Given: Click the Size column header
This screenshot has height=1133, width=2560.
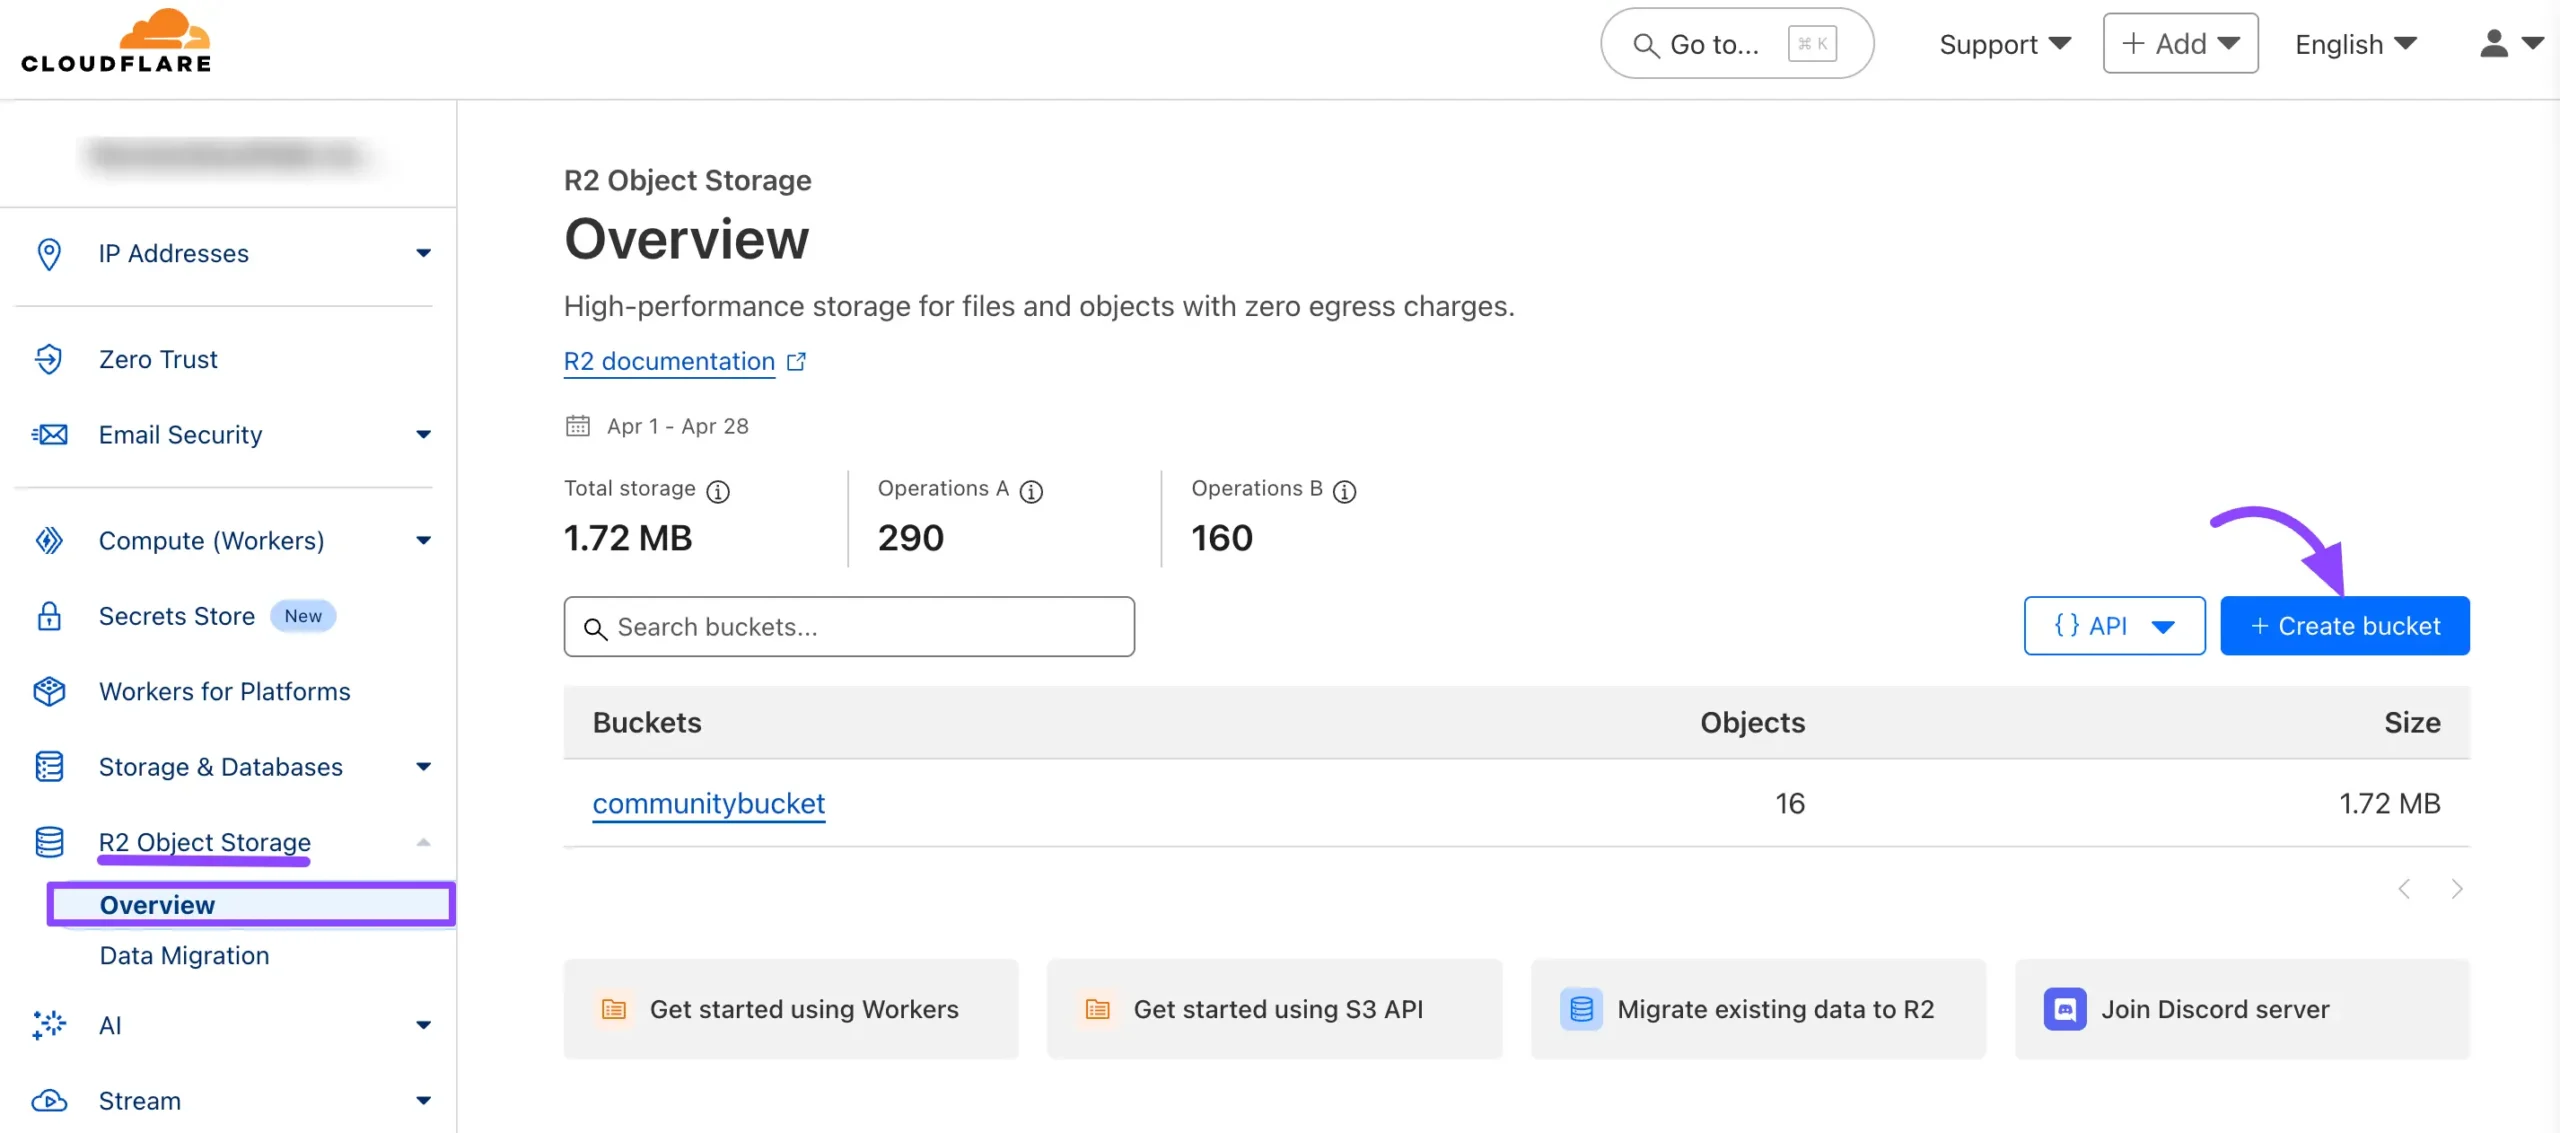Looking at the screenshot, I should (x=2412, y=723).
